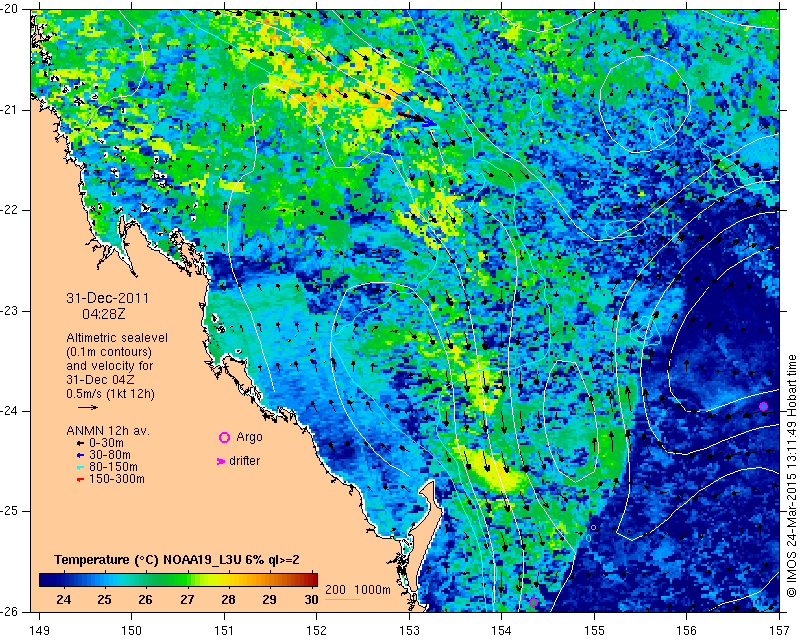Screen dimensions: 800x640
Task: Click the 'Altimetric sealevel' text line
Action: 117,338
